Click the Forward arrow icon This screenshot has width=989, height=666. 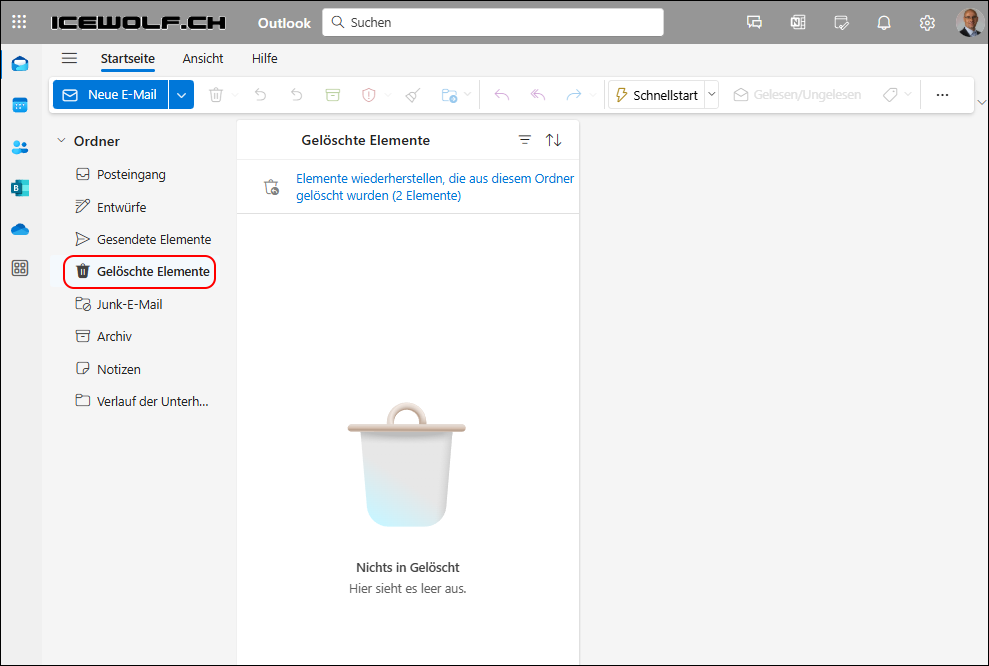pyautogui.click(x=574, y=95)
